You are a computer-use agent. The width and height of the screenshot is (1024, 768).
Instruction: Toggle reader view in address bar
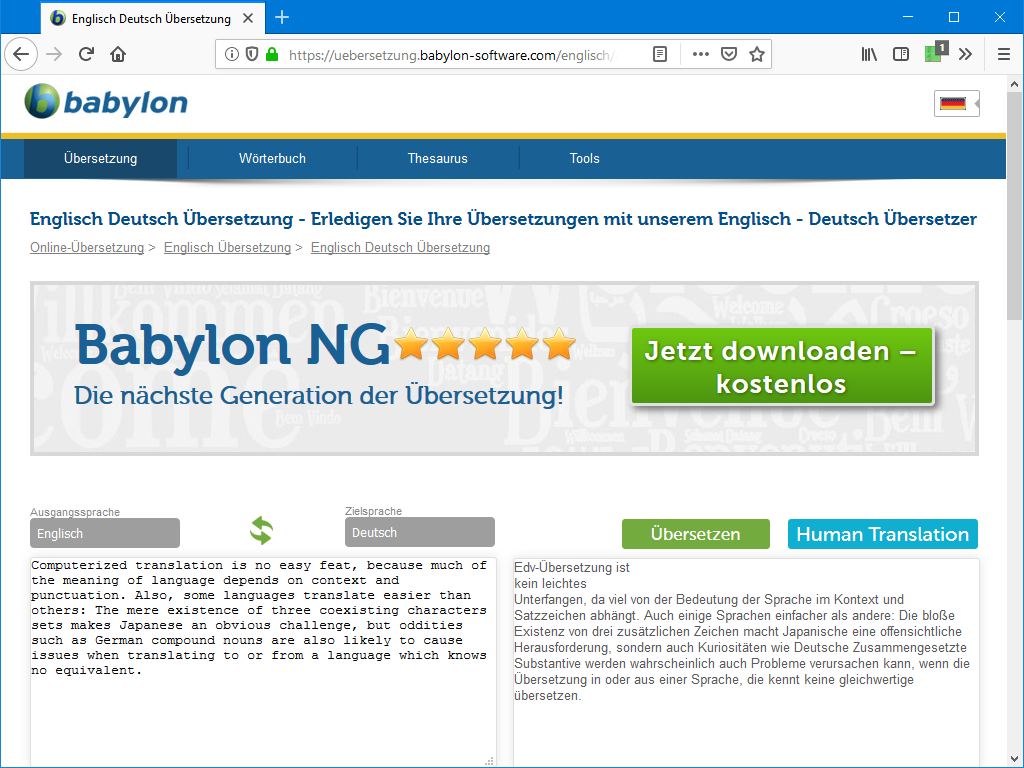(660, 54)
